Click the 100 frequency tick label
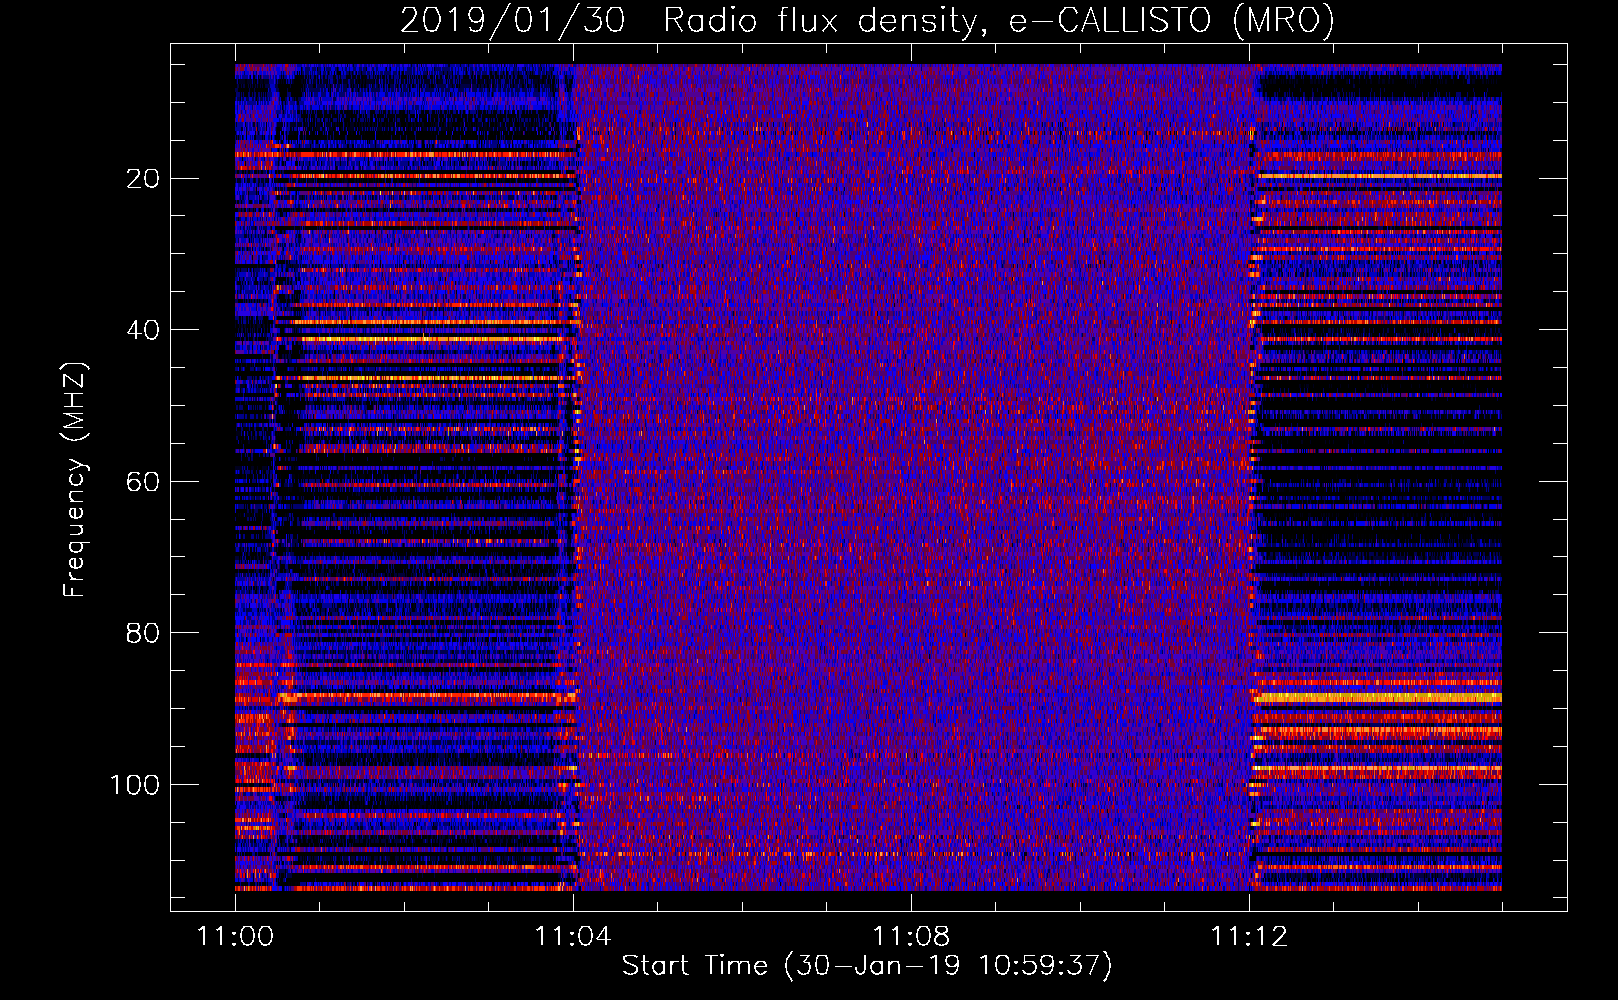The image size is (1618, 1000). pyautogui.click(x=135, y=785)
